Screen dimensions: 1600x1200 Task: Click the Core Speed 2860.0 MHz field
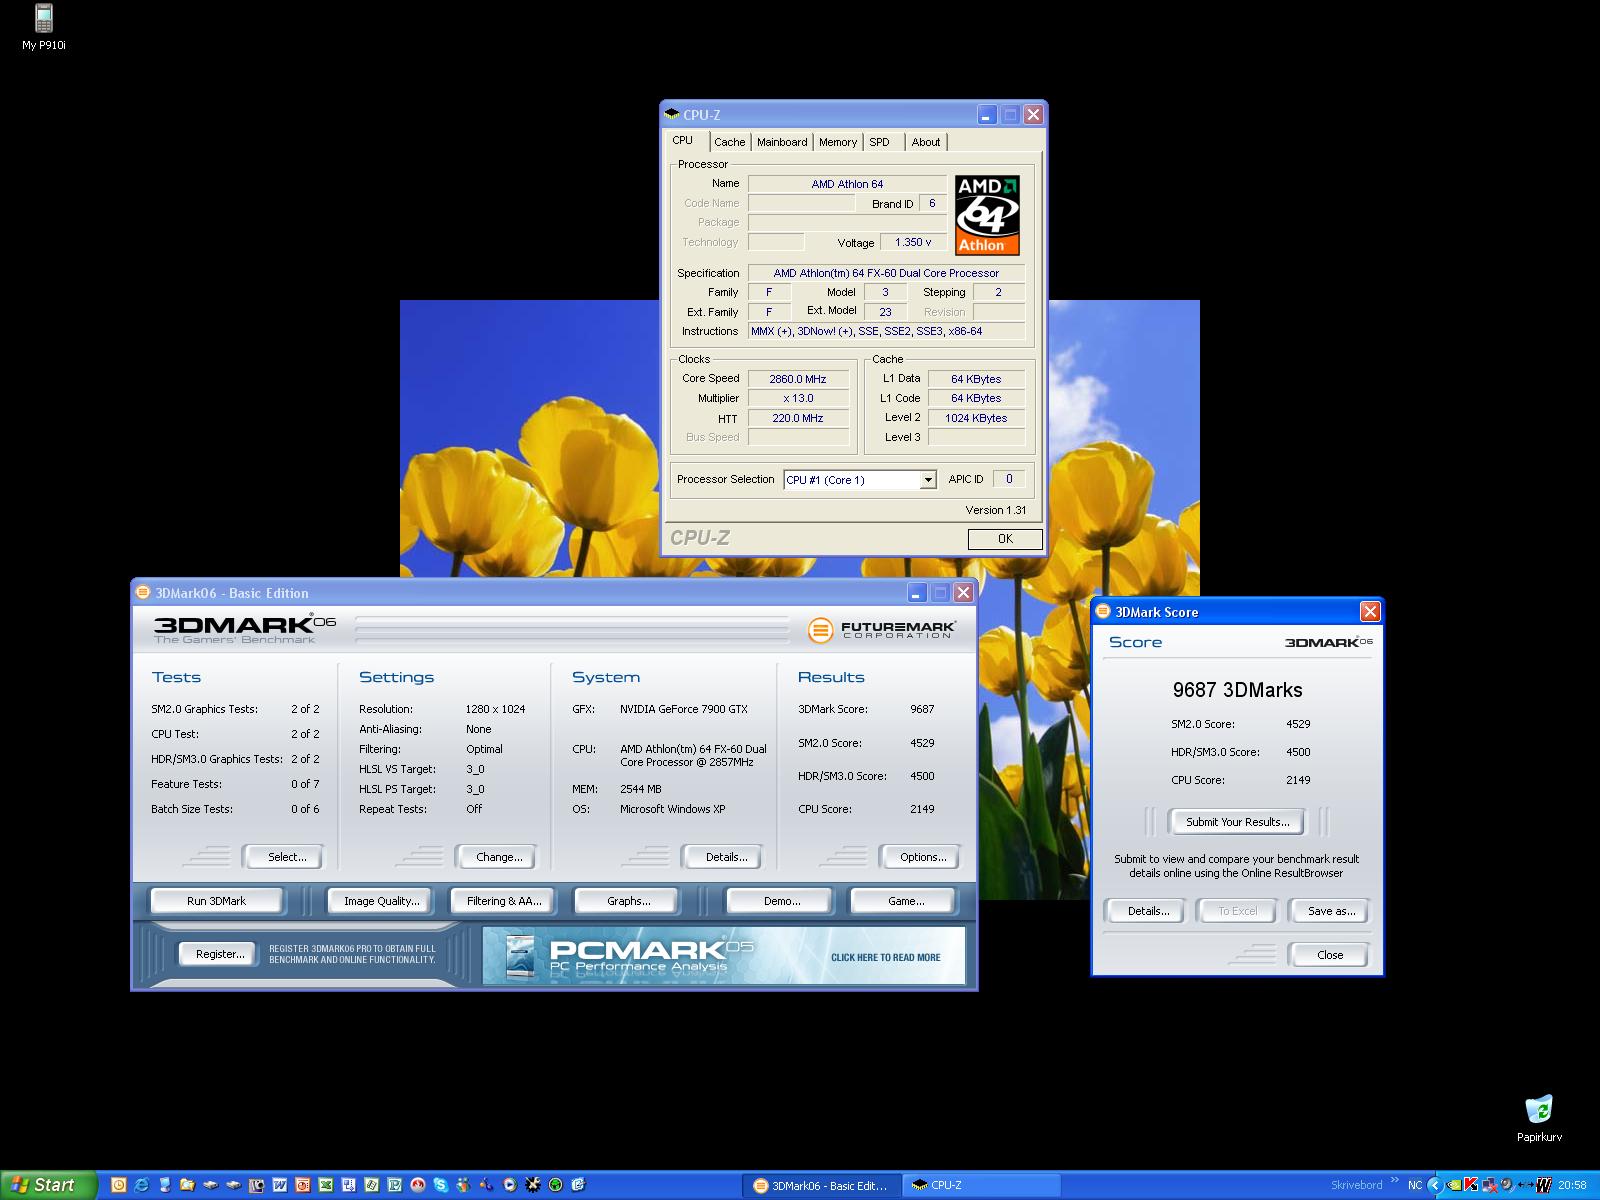click(x=798, y=379)
